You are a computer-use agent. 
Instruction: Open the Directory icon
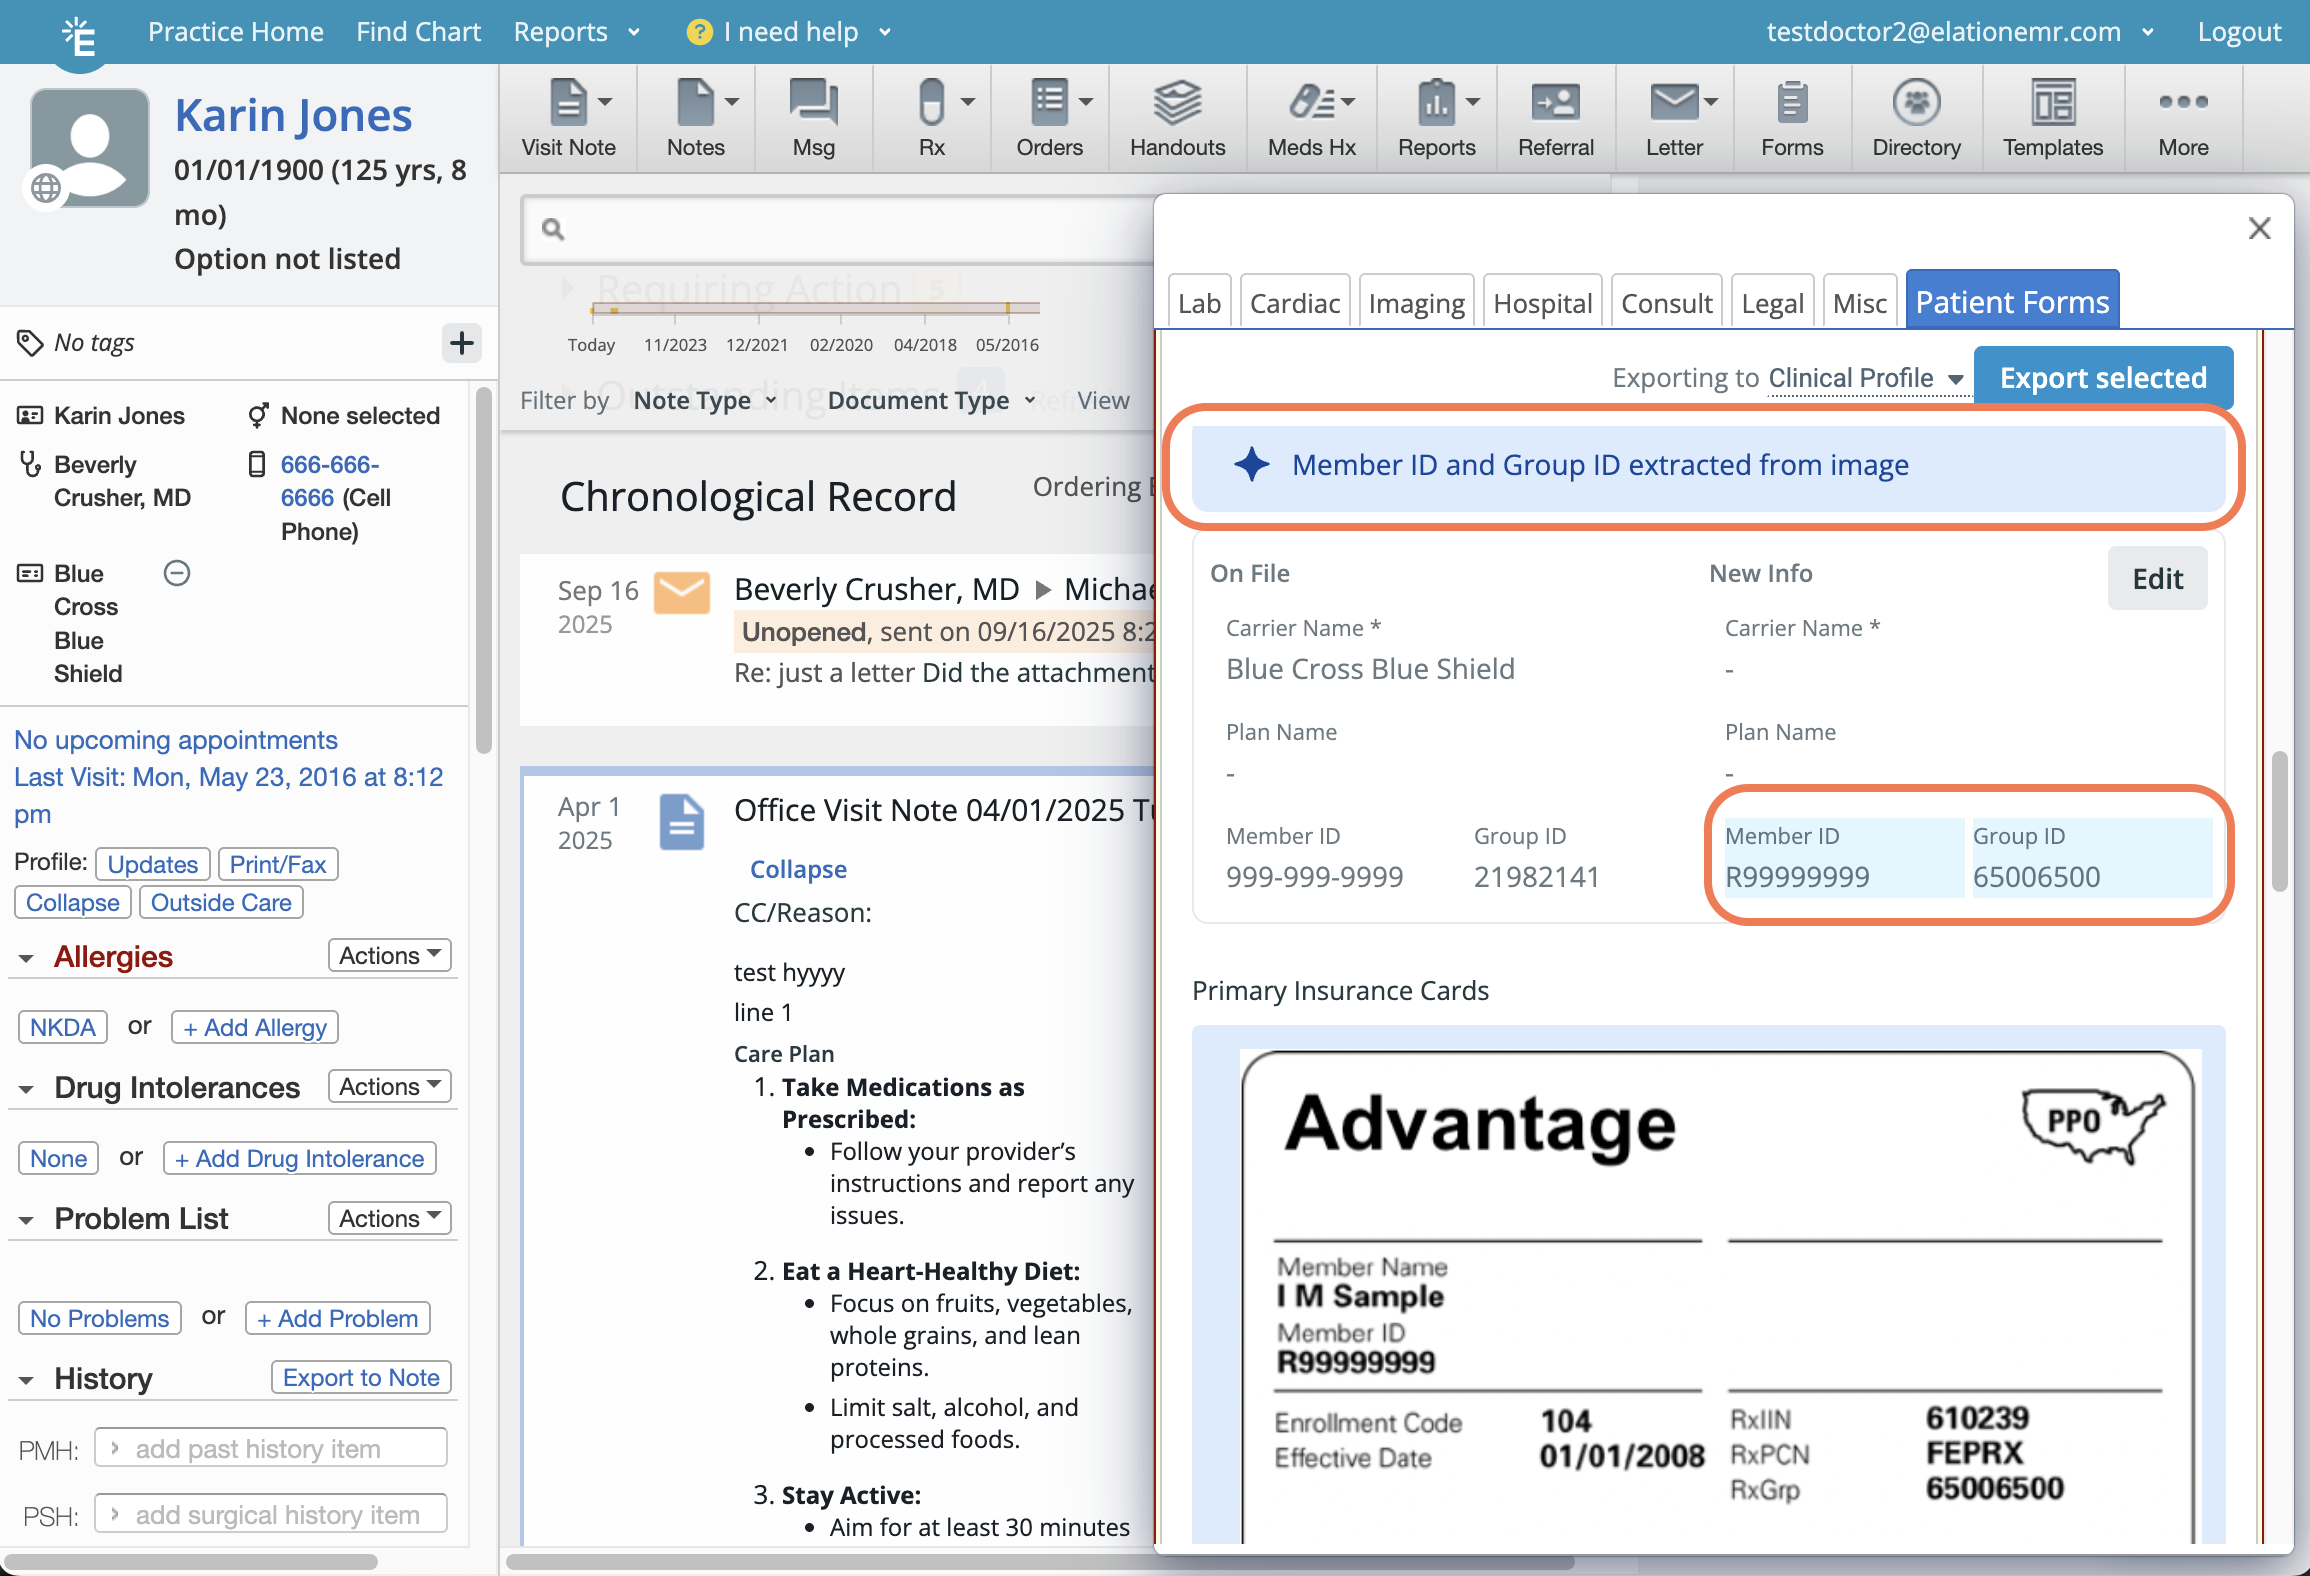click(1915, 103)
